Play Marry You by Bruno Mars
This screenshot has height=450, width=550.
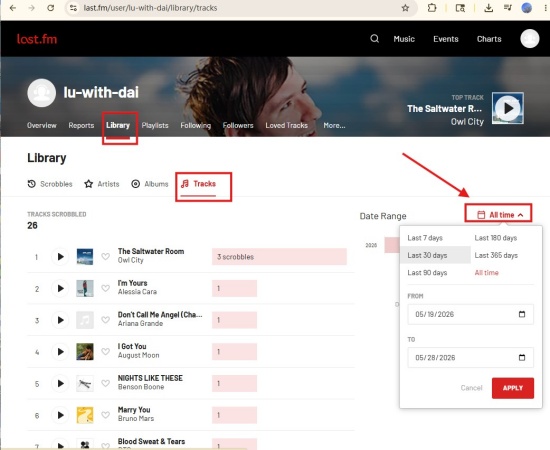[60, 415]
